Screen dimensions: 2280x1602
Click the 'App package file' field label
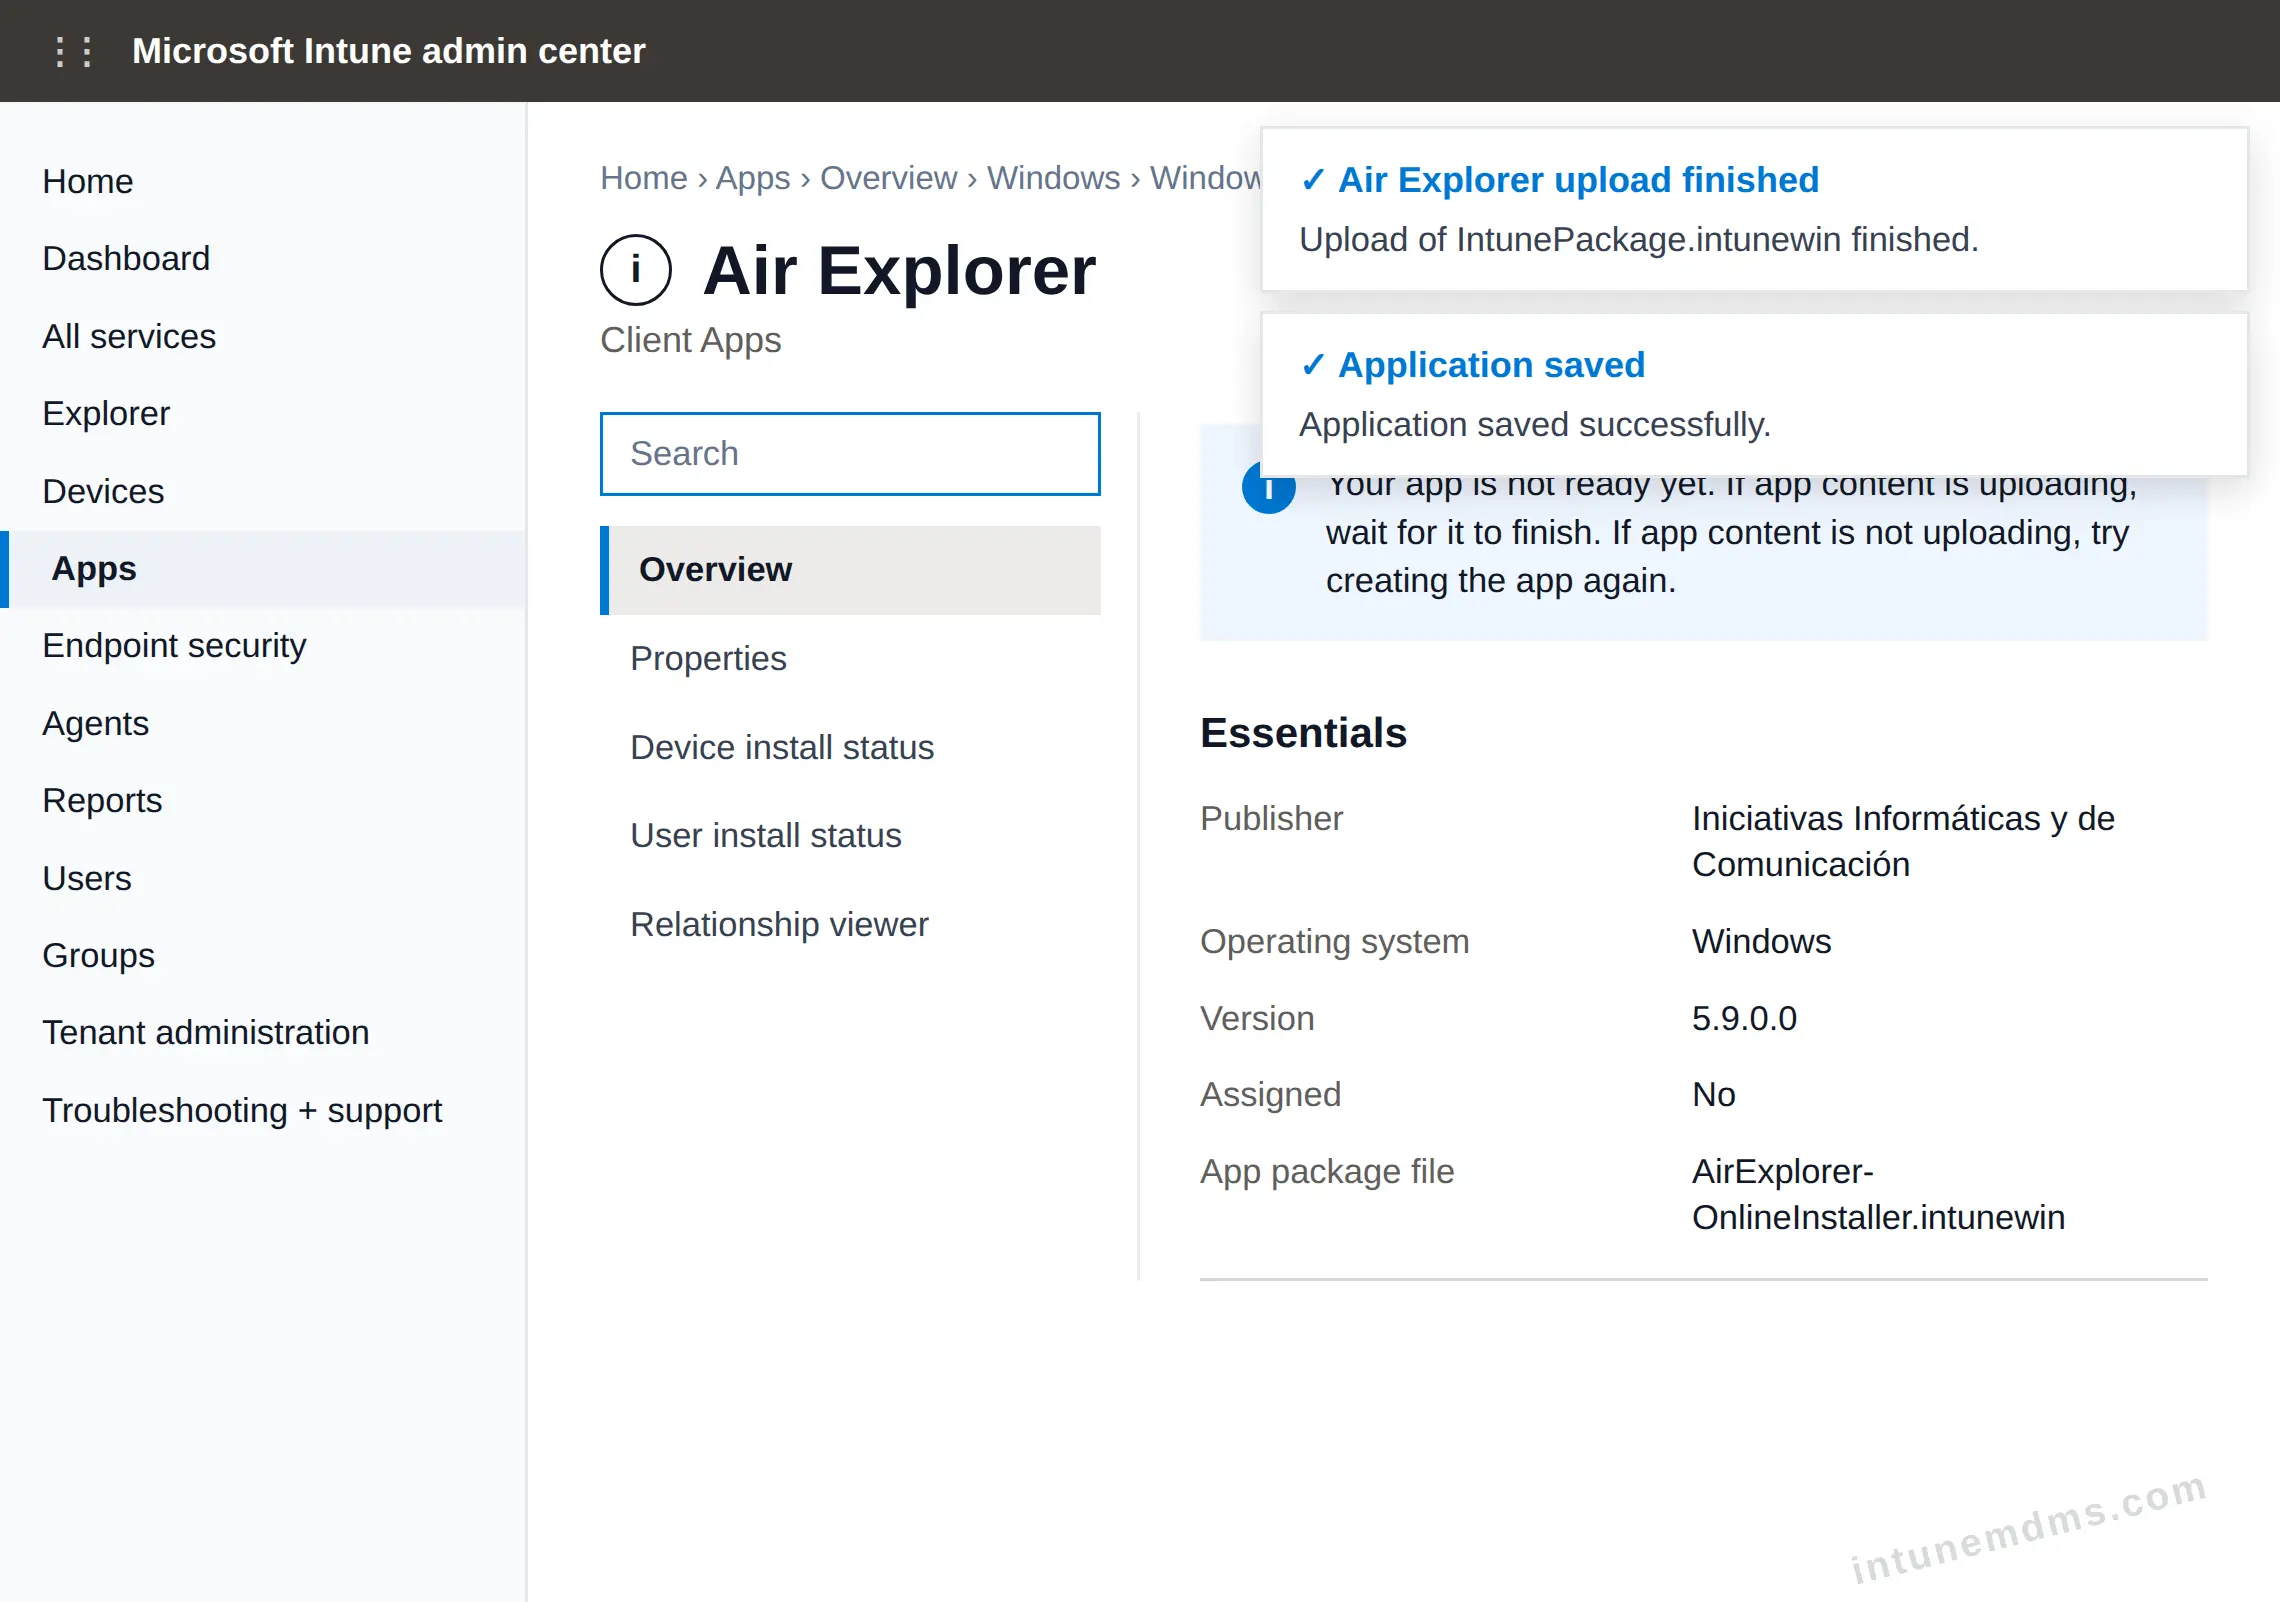click(1327, 1171)
